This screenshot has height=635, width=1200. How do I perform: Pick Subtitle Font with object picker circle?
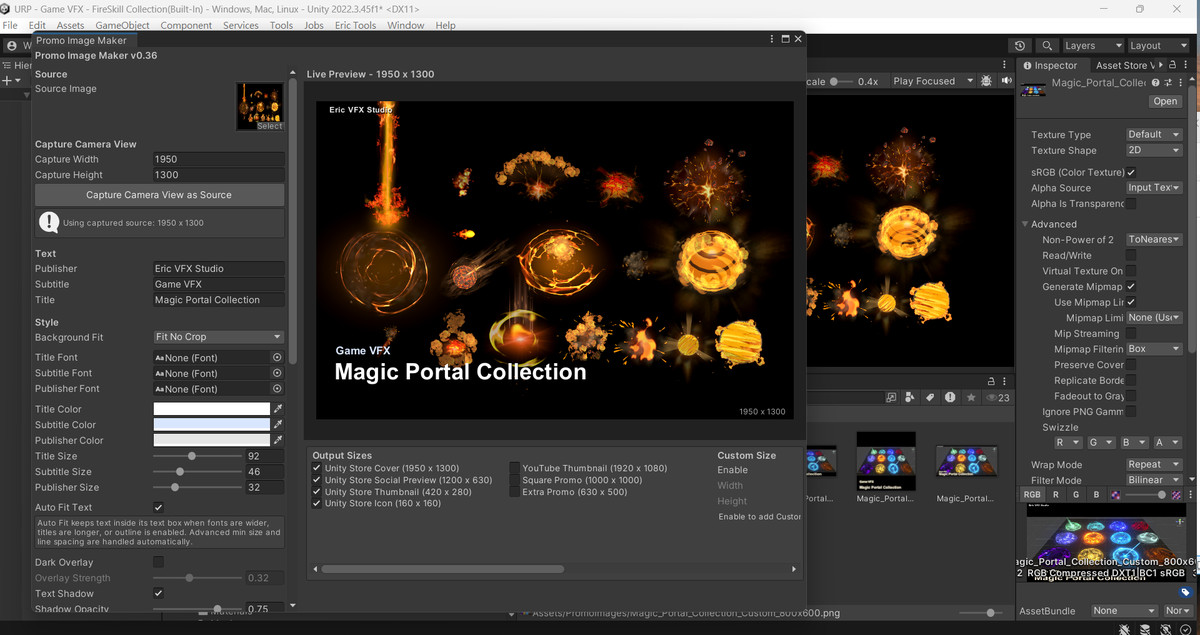coord(277,373)
